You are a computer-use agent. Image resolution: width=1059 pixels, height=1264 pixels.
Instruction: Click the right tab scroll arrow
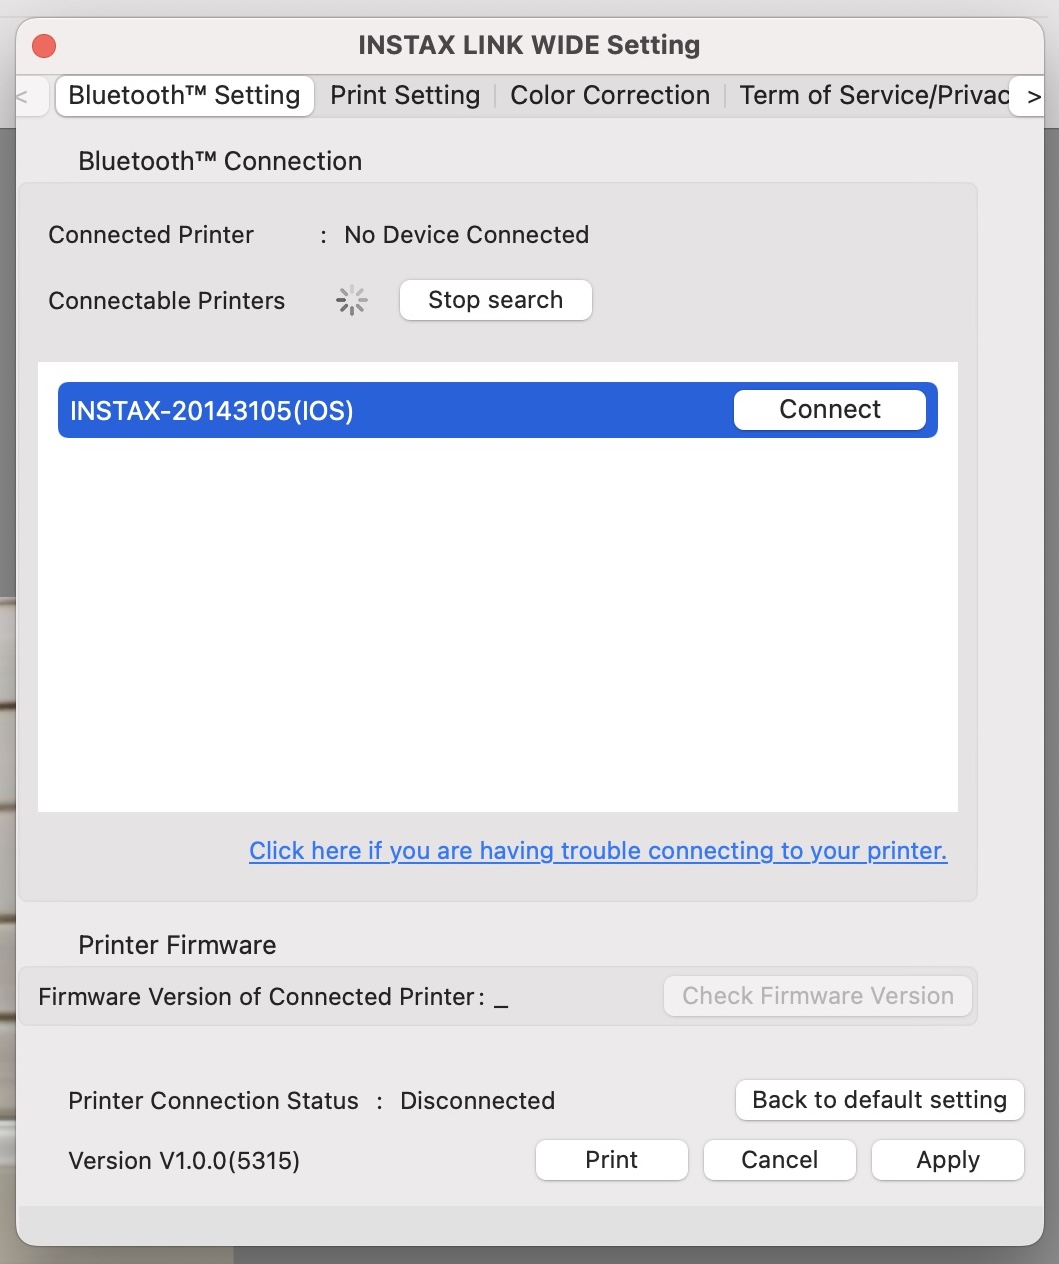(x=1033, y=97)
